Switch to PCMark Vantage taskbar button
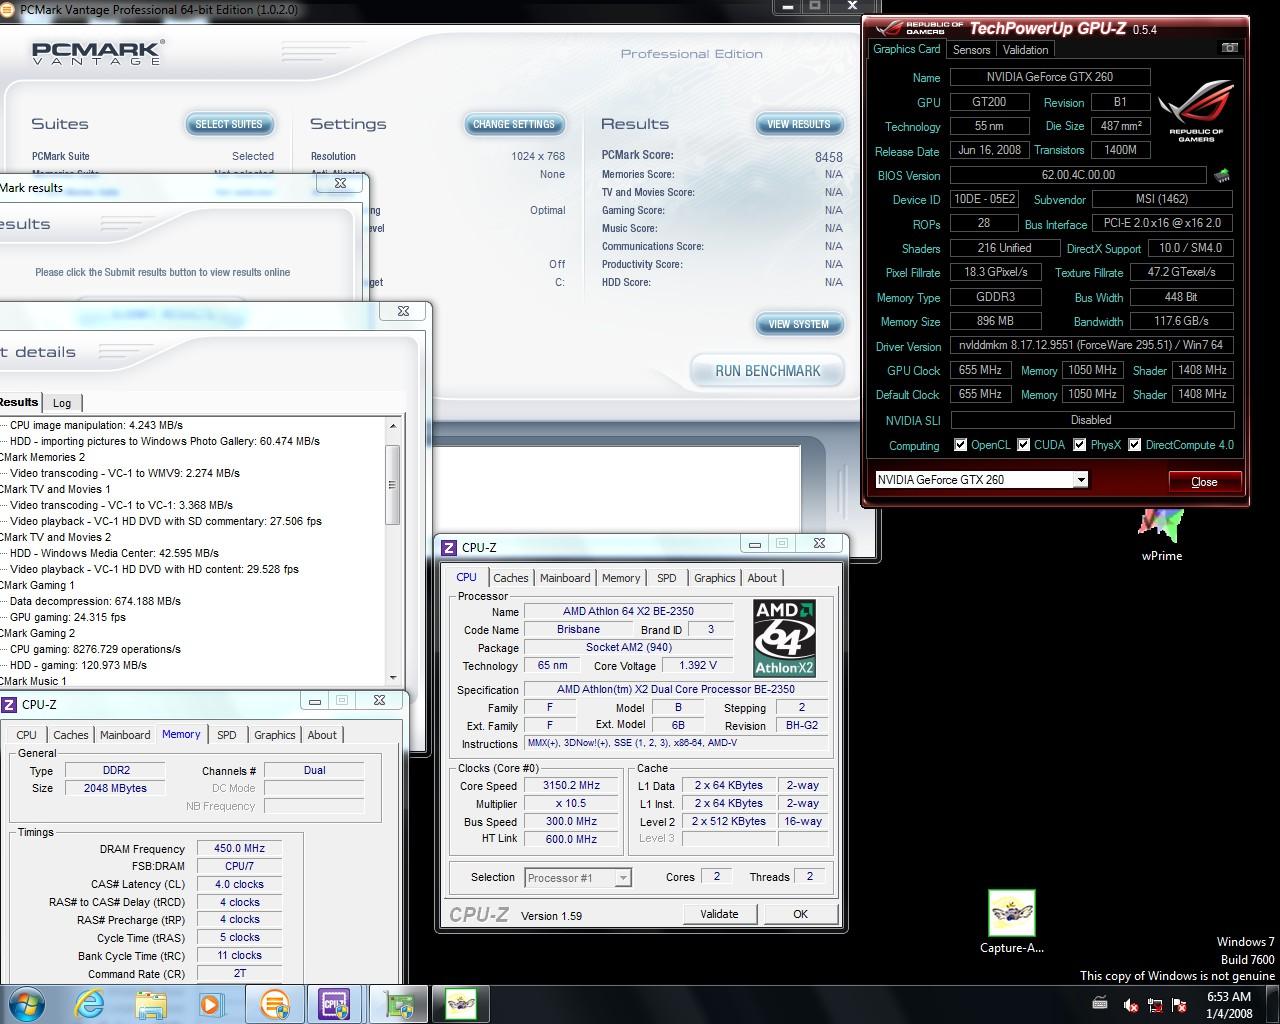The height and width of the screenshot is (1024, 1280). [274, 1004]
